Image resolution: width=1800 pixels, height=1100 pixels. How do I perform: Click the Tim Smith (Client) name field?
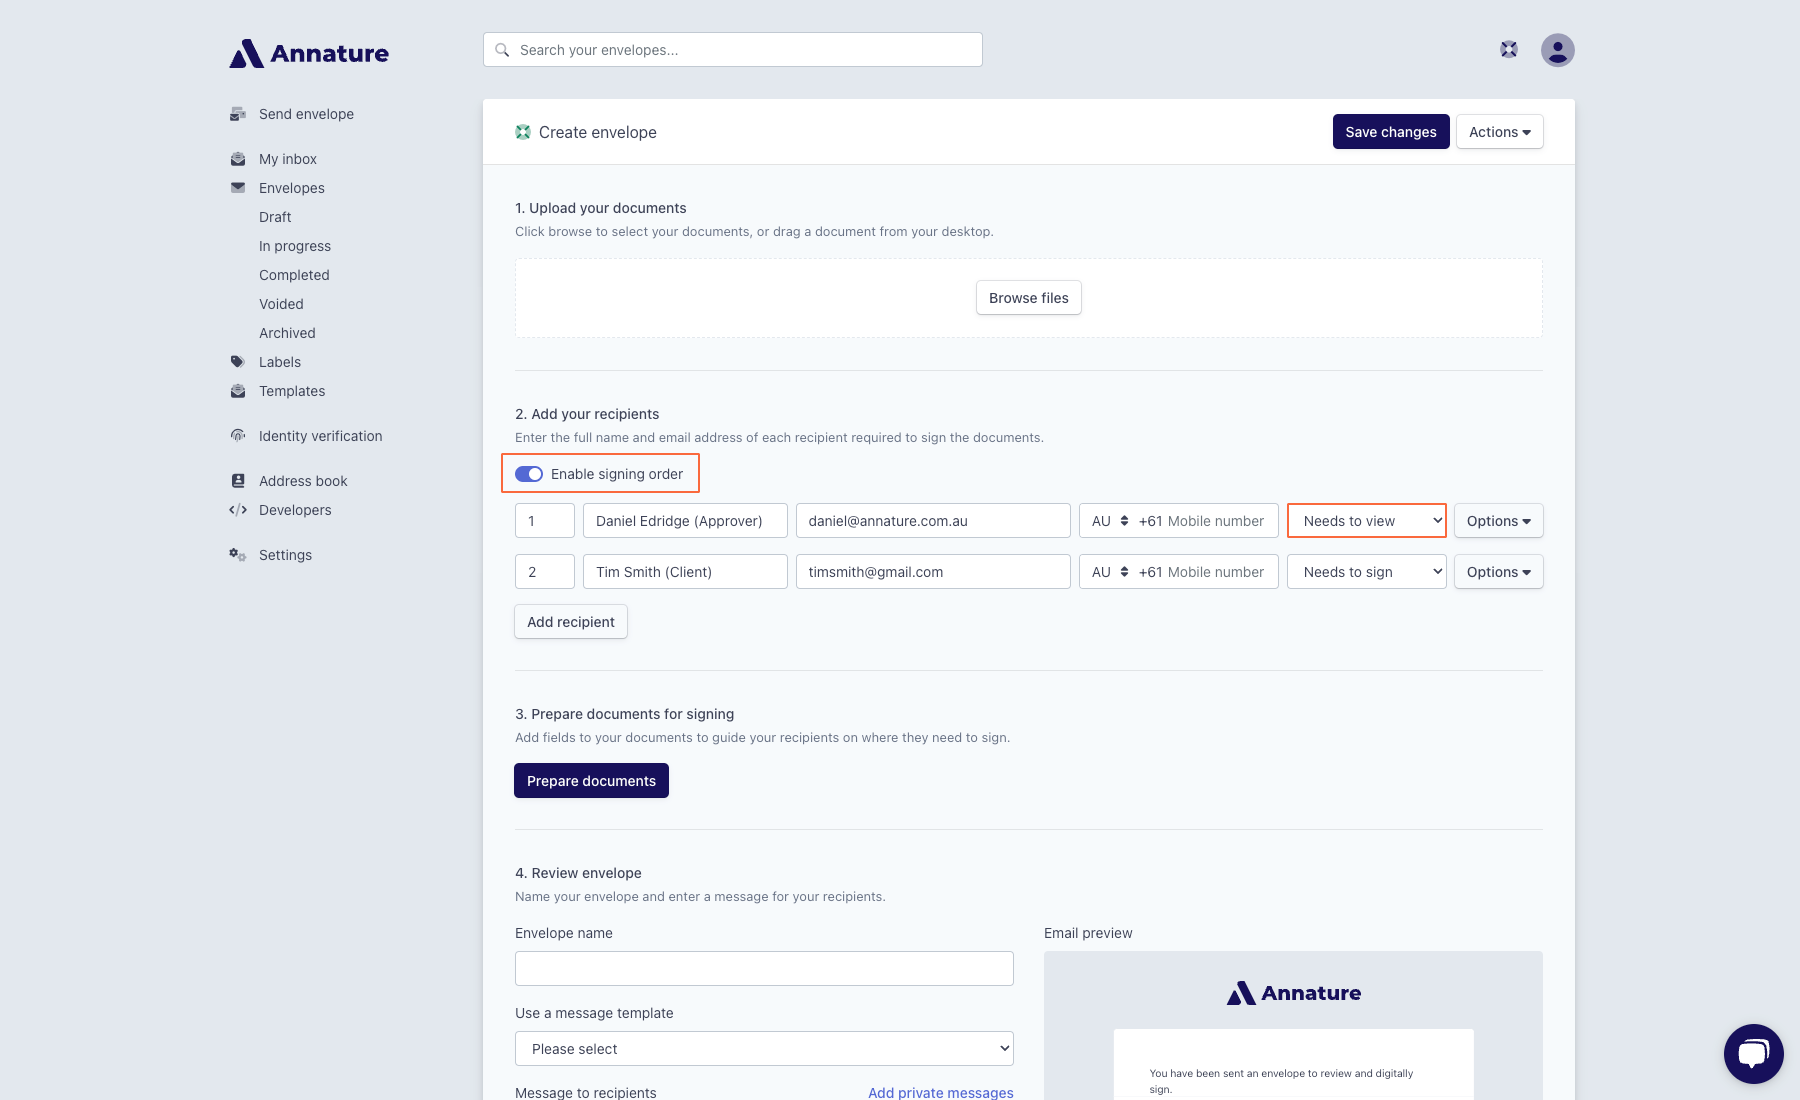pyautogui.click(x=685, y=572)
